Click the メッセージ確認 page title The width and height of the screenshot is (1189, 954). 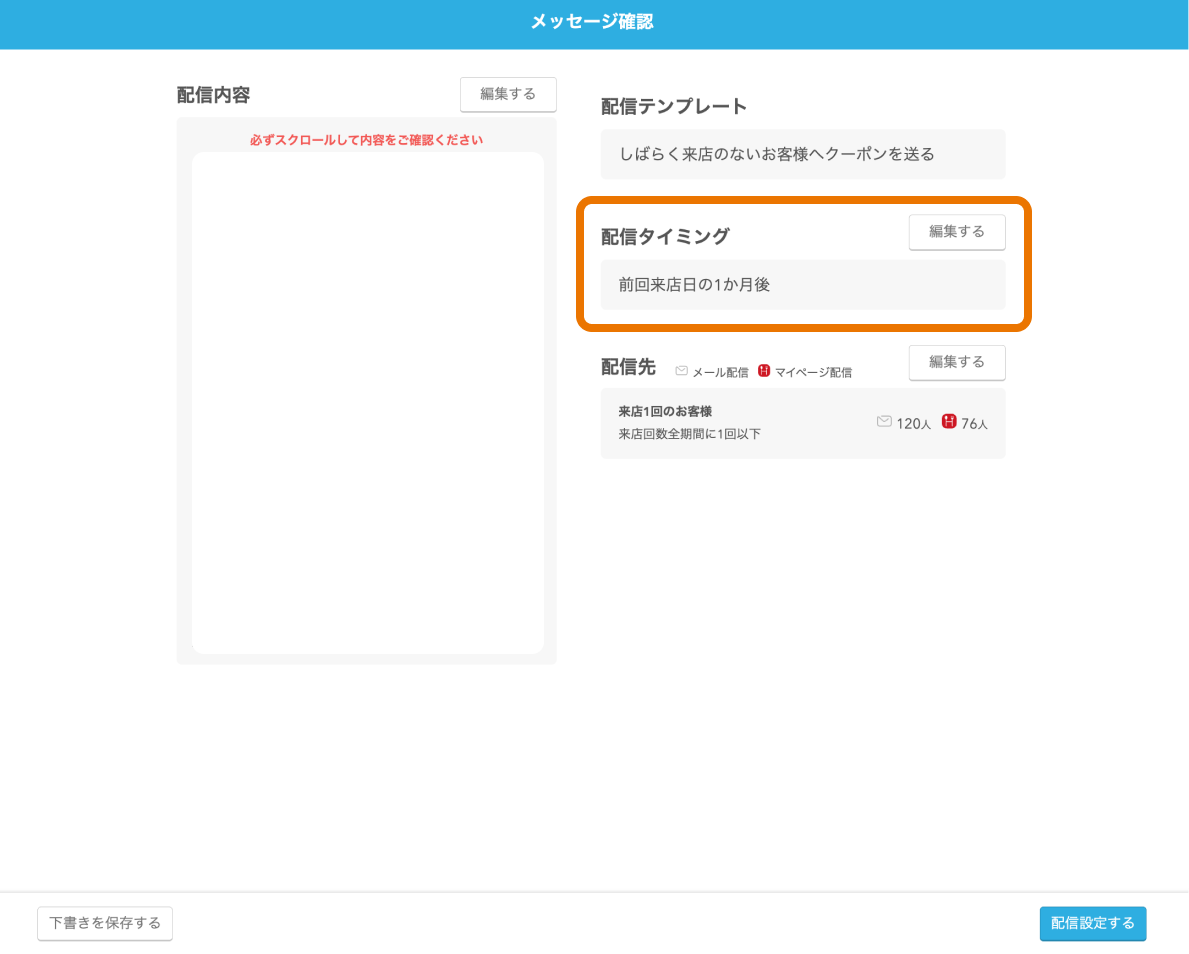592,22
